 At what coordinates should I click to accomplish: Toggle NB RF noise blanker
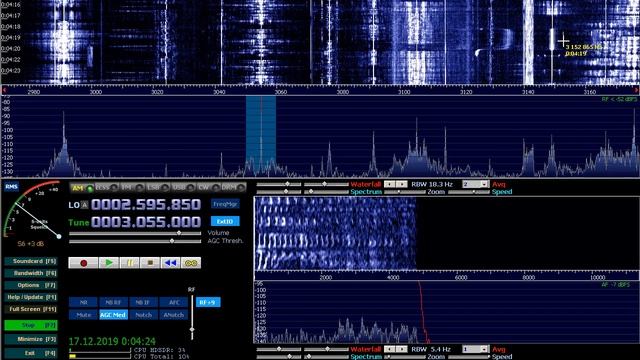pyautogui.click(x=113, y=302)
